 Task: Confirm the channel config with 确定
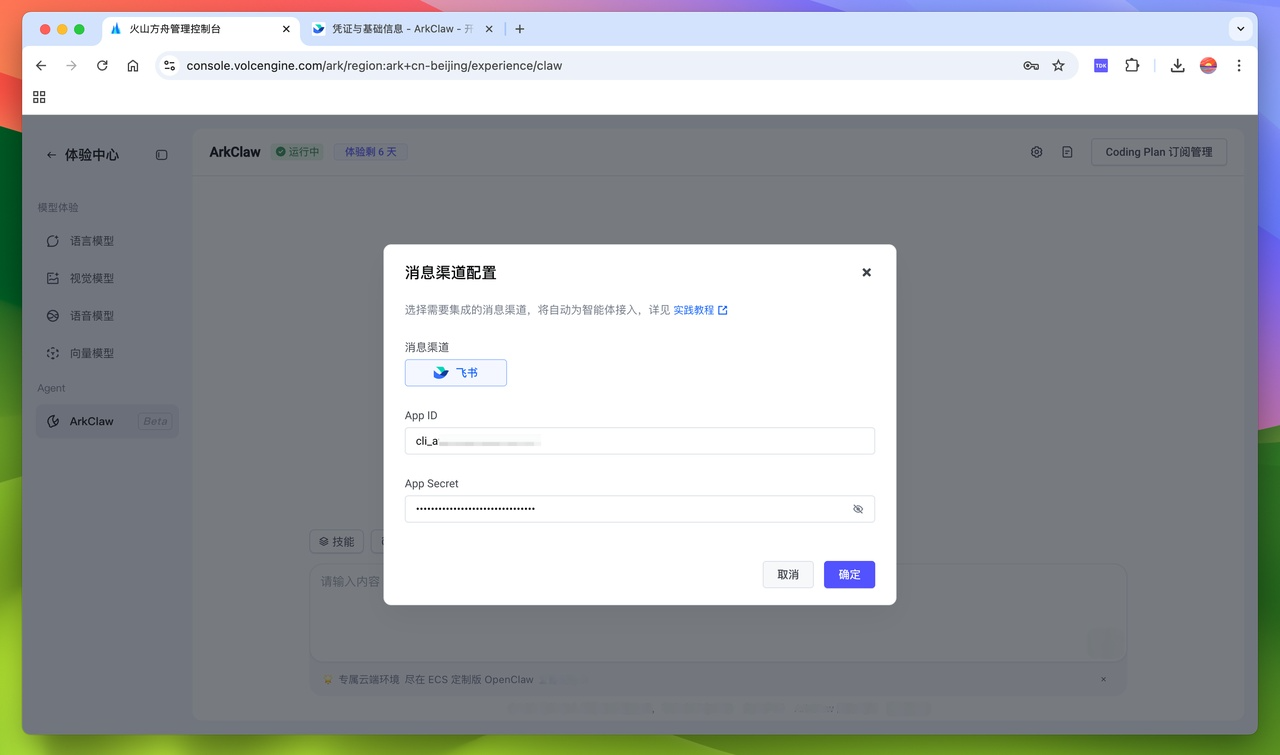[x=849, y=574]
